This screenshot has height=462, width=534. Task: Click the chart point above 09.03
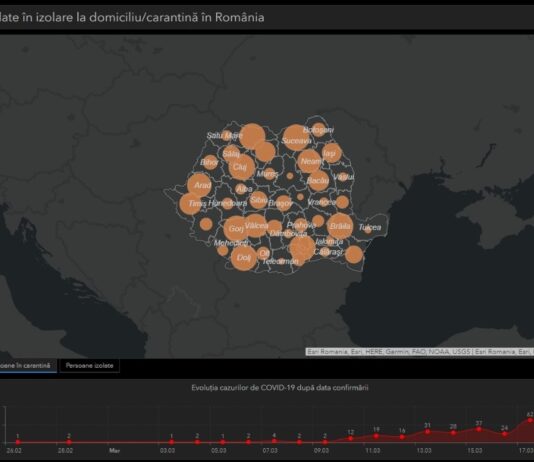click(x=325, y=442)
